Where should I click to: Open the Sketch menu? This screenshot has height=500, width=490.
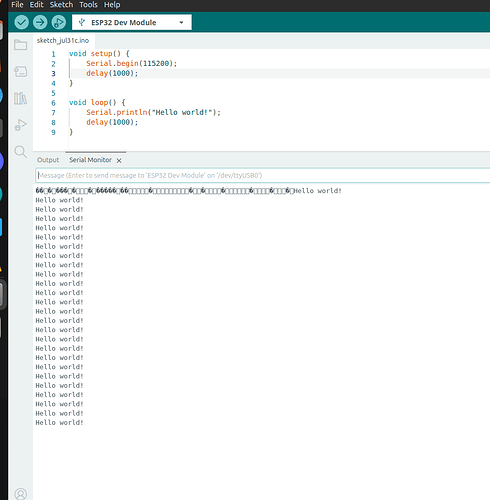(61, 5)
